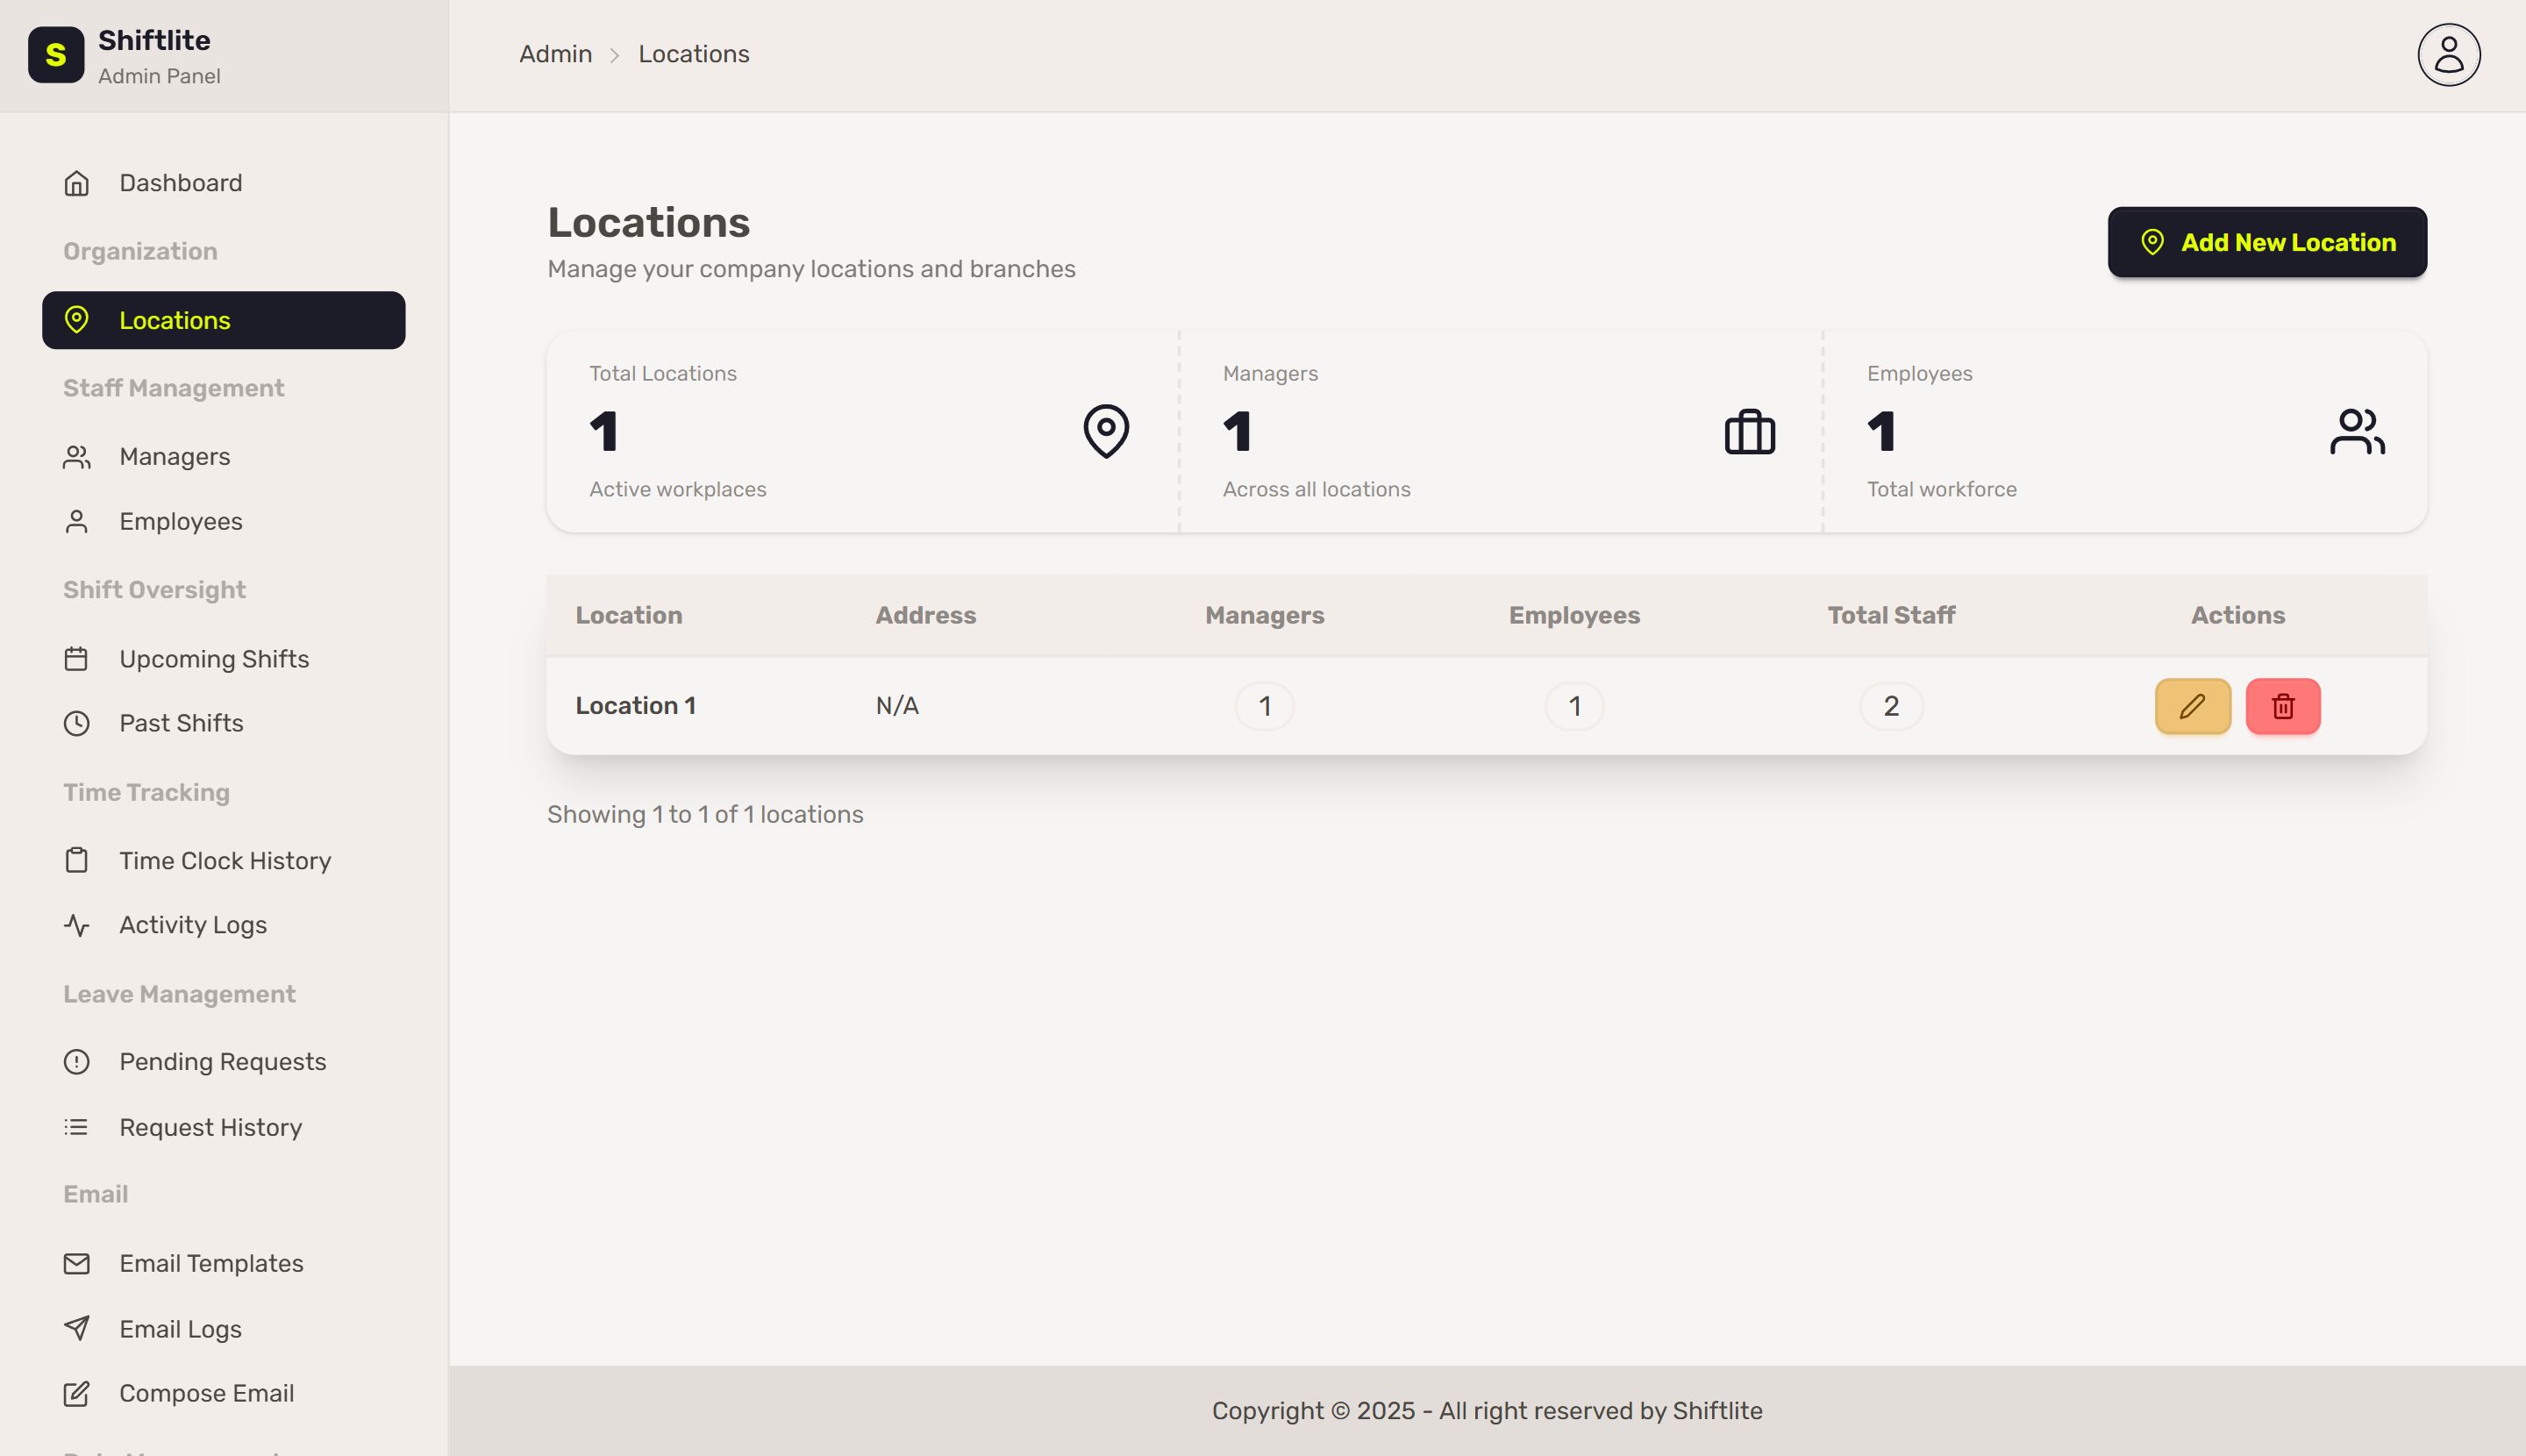Go to Email Templates

(211, 1263)
